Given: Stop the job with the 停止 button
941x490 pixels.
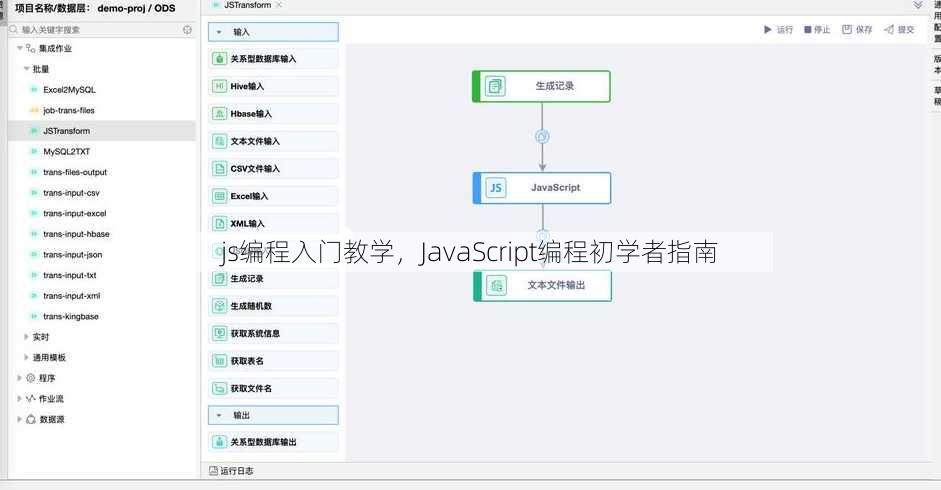Looking at the screenshot, I should point(817,29).
